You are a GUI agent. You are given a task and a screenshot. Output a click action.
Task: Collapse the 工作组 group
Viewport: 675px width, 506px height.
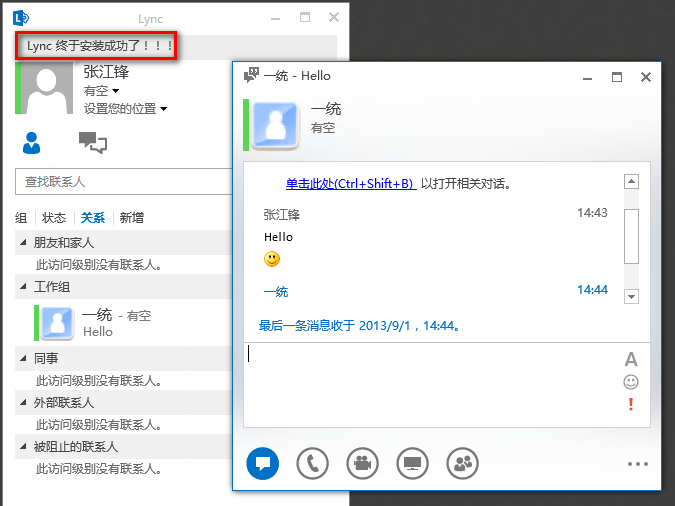[x=23, y=286]
